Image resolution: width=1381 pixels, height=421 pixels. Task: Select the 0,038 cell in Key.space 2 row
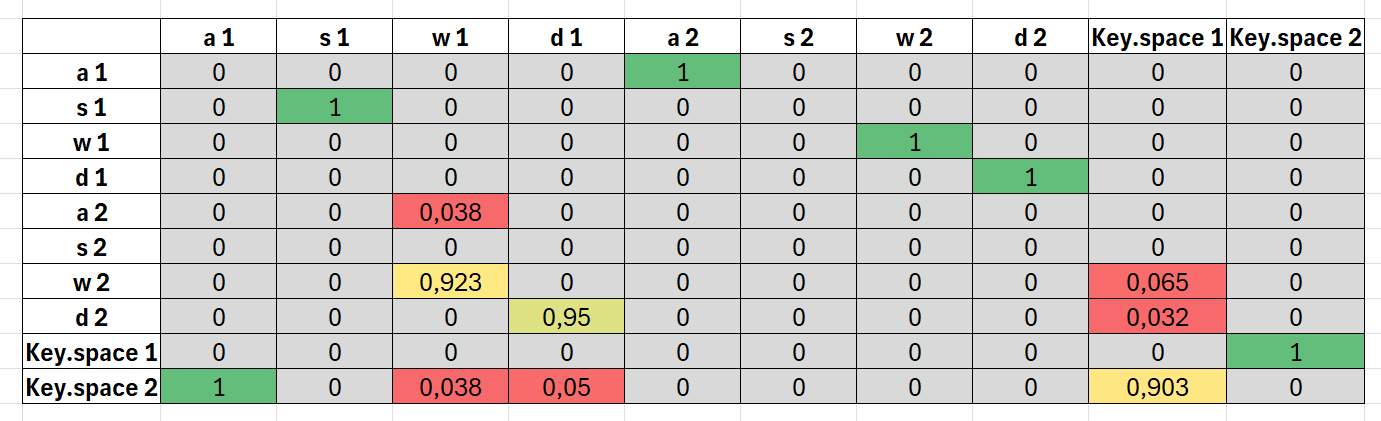coord(450,387)
